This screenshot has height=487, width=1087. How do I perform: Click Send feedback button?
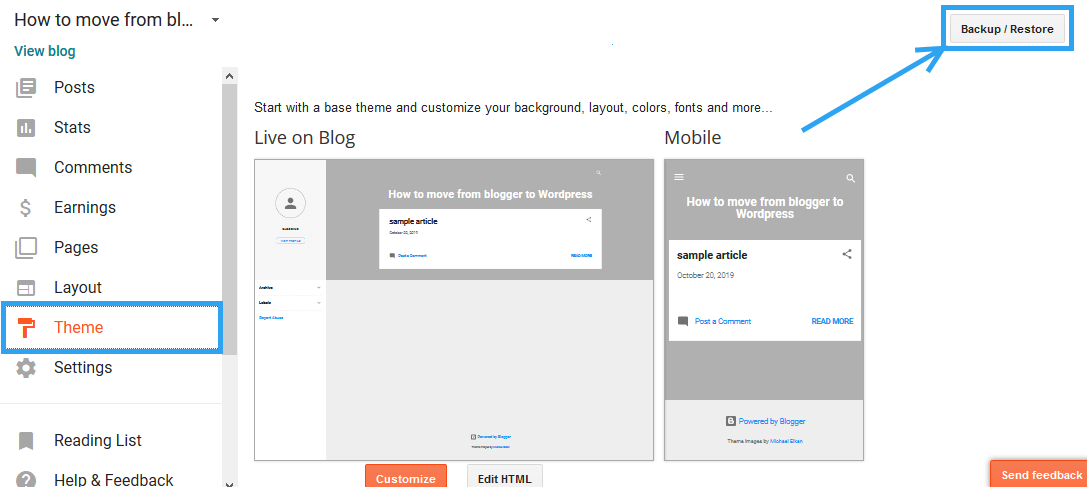(1038, 475)
